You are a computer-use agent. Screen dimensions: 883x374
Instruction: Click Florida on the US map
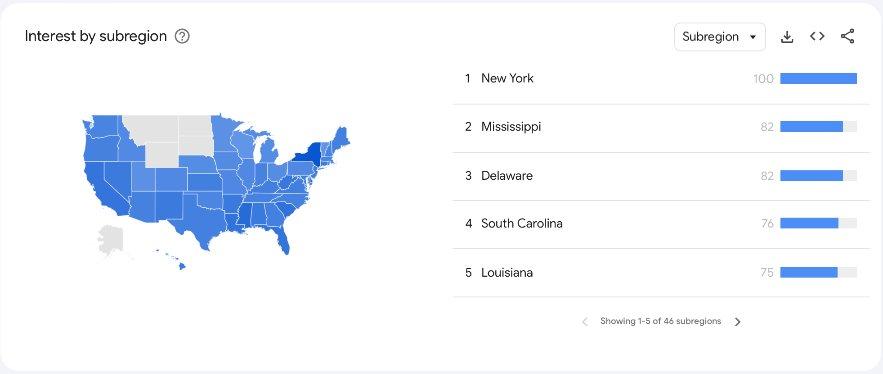point(283,238)
